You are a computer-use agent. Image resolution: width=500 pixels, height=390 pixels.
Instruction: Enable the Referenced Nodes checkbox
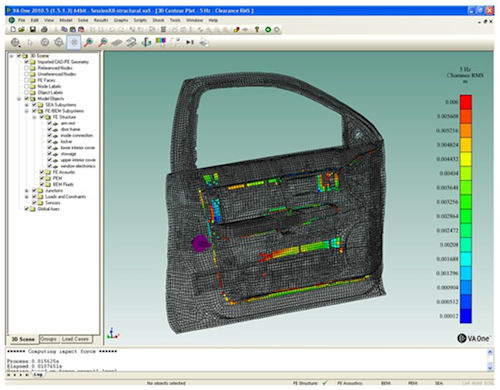pos(26,68)
